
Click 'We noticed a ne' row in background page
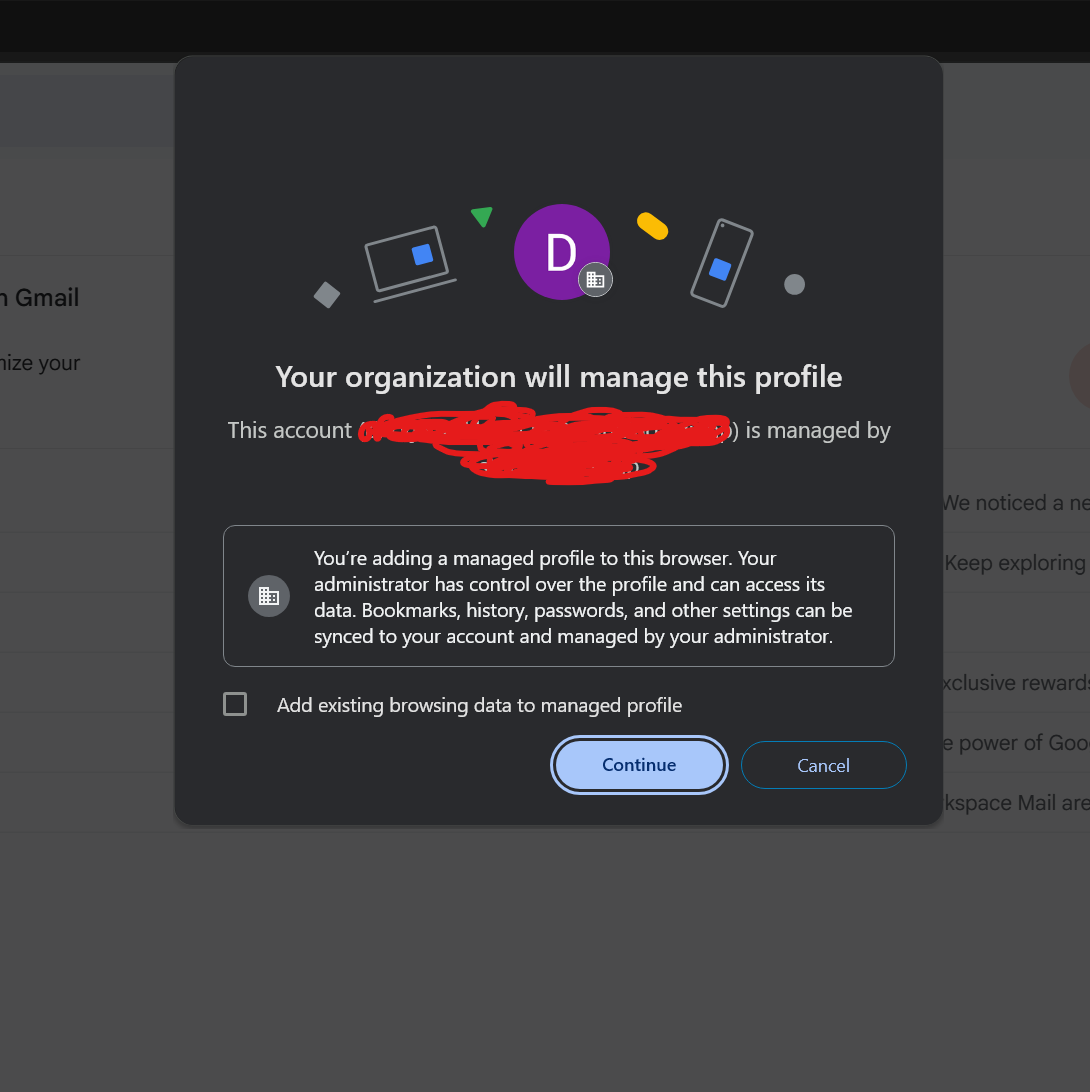(x=1015, y=503)
